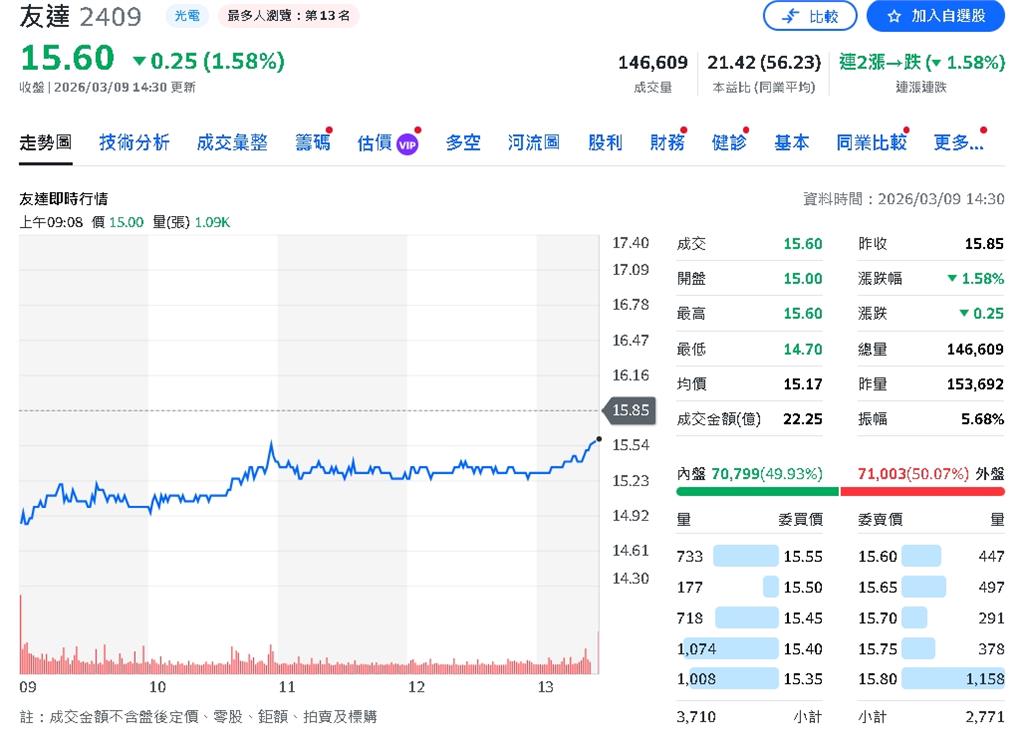Open the 多空 tab
Screen dimensions: 1024x736
tap(463, 143)
